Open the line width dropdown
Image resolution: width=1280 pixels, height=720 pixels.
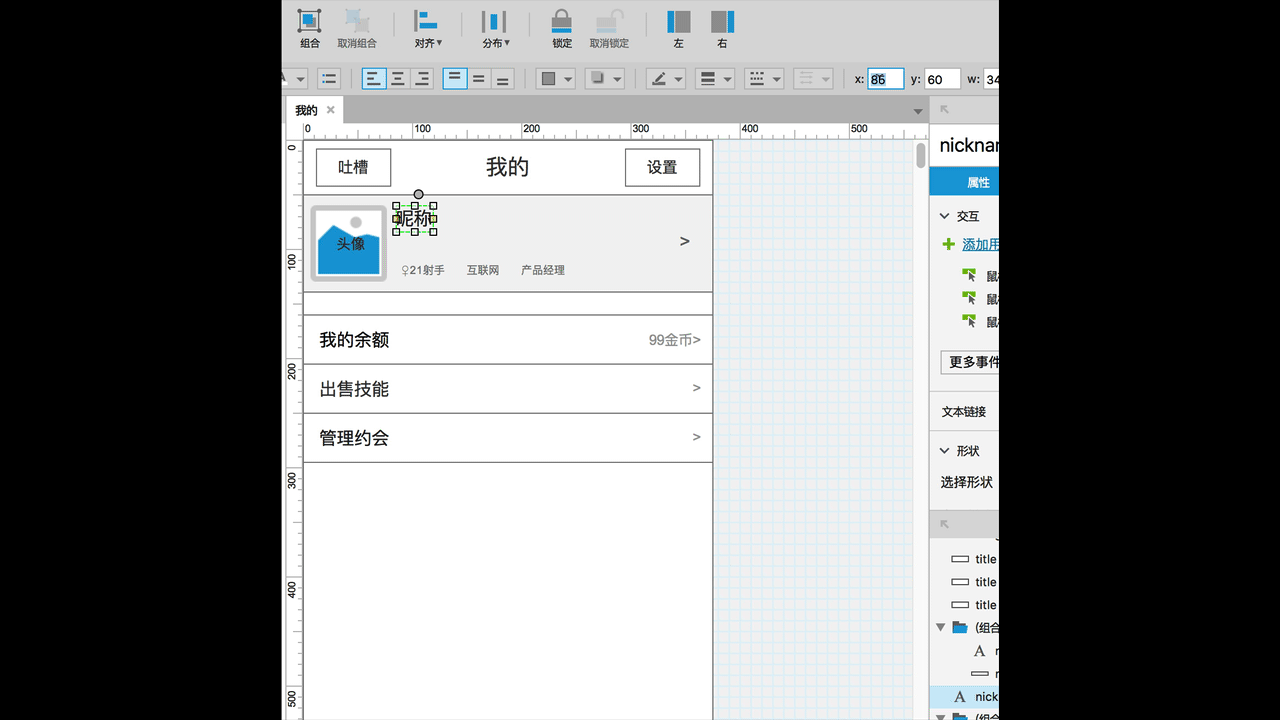pos(714,79)
